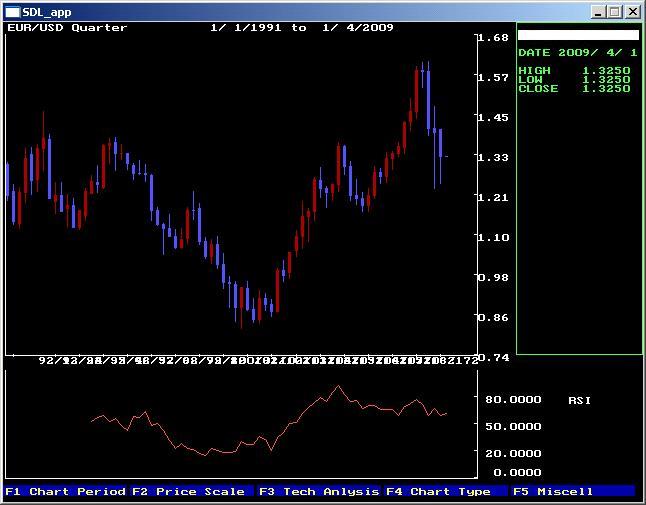Click the 0.74 price axis label
Screen dimensions: 646x505
tap(494, 357)
